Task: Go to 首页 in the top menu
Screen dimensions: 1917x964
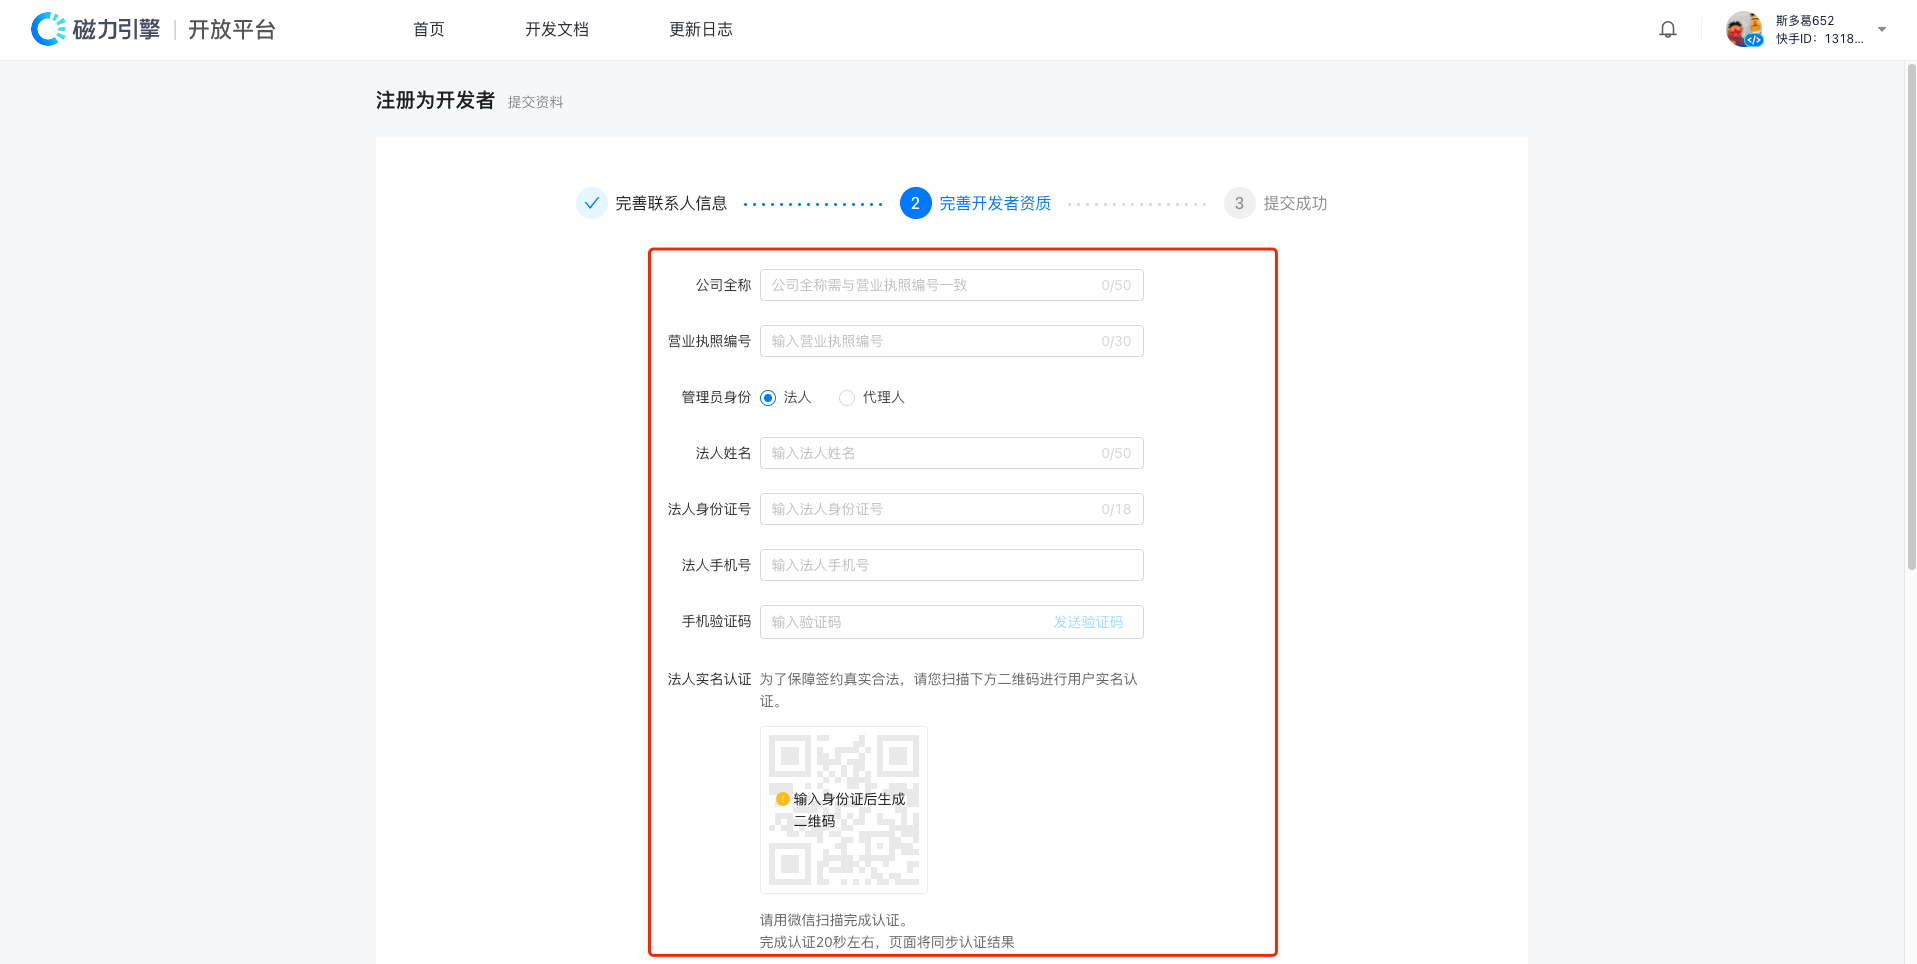Action: pos(429,29)
